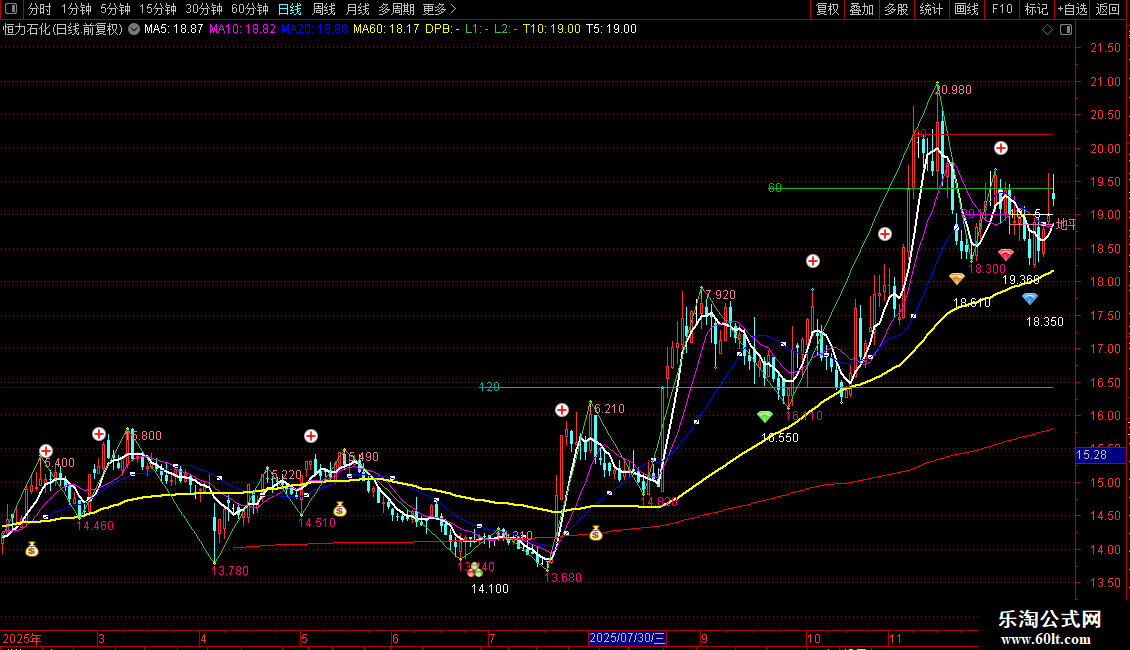Click the plus marker near the November rally
This screenshot has width=1130, height=650.
pos(885,234)
